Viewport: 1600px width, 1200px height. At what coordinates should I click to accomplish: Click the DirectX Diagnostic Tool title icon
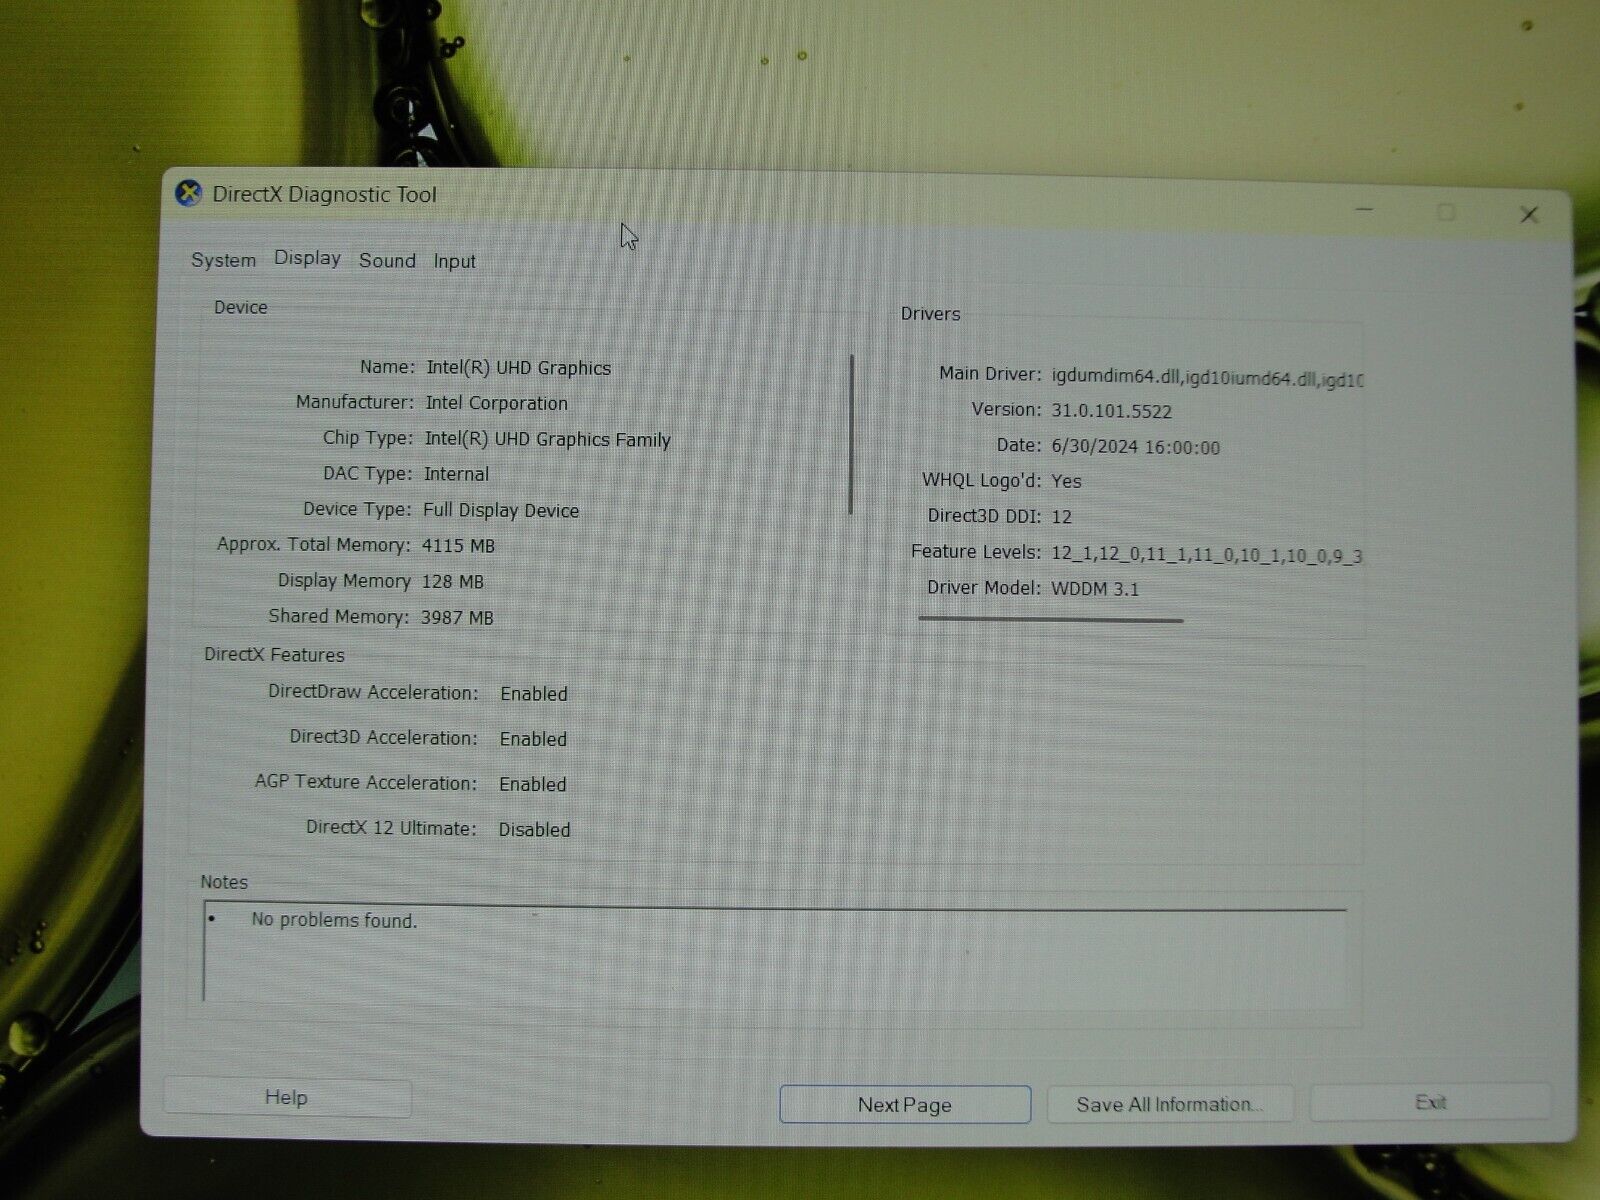[x=188, y=193]
